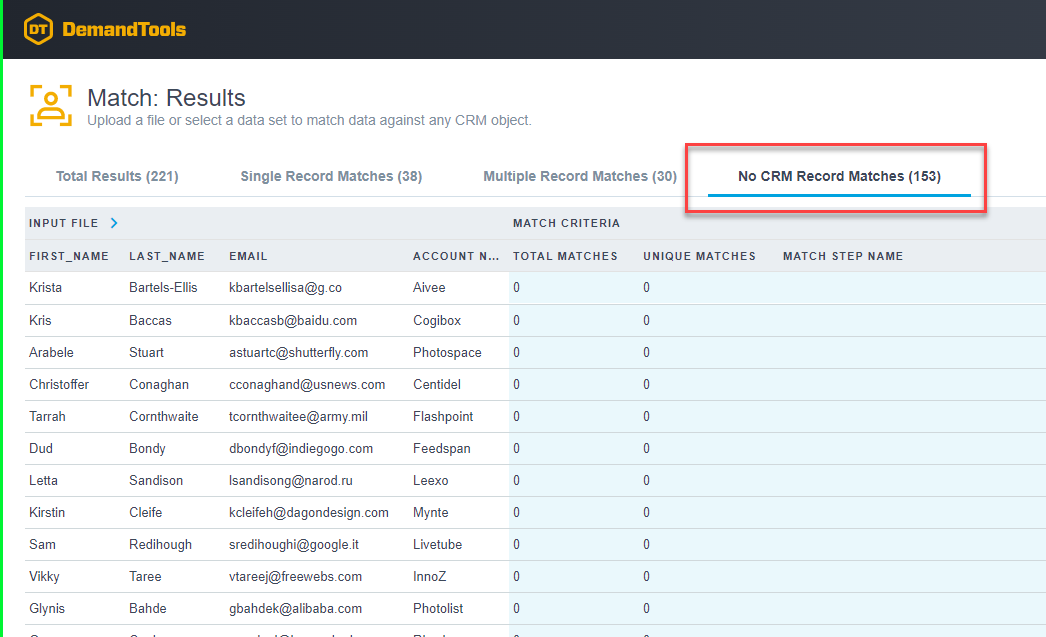
Task: Click the truncated ACCOUNT N... column header
Action: (x=456, y=256)
